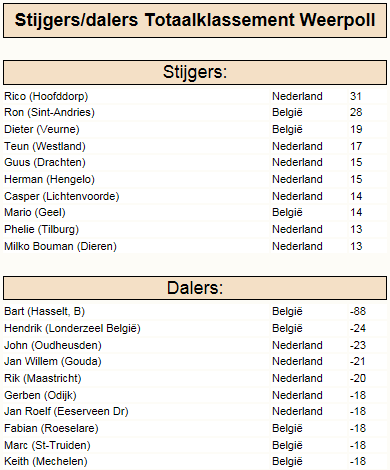Select Keith (Mechelen) row

tap(195, 461)
